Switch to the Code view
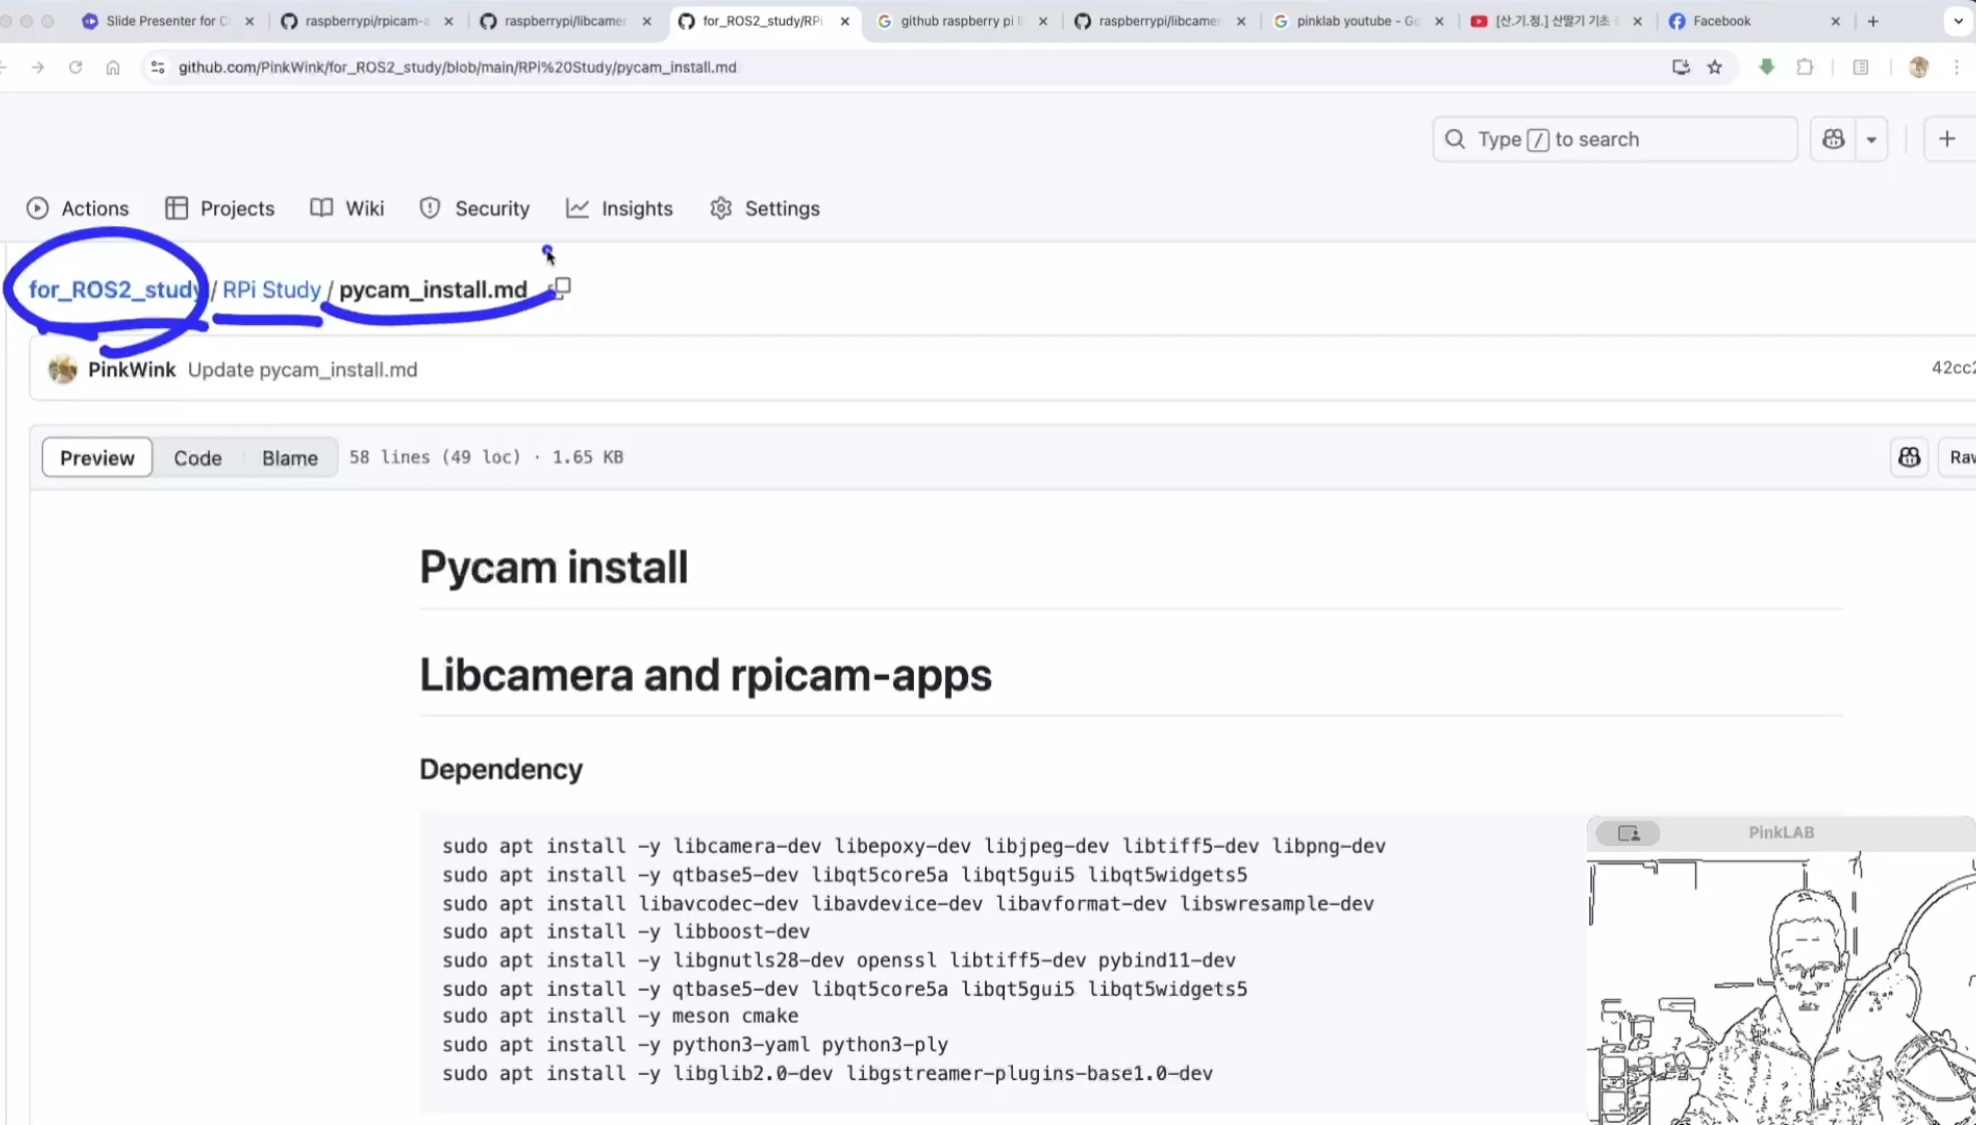This screenshot has width=1976, height=1125. 197,457
